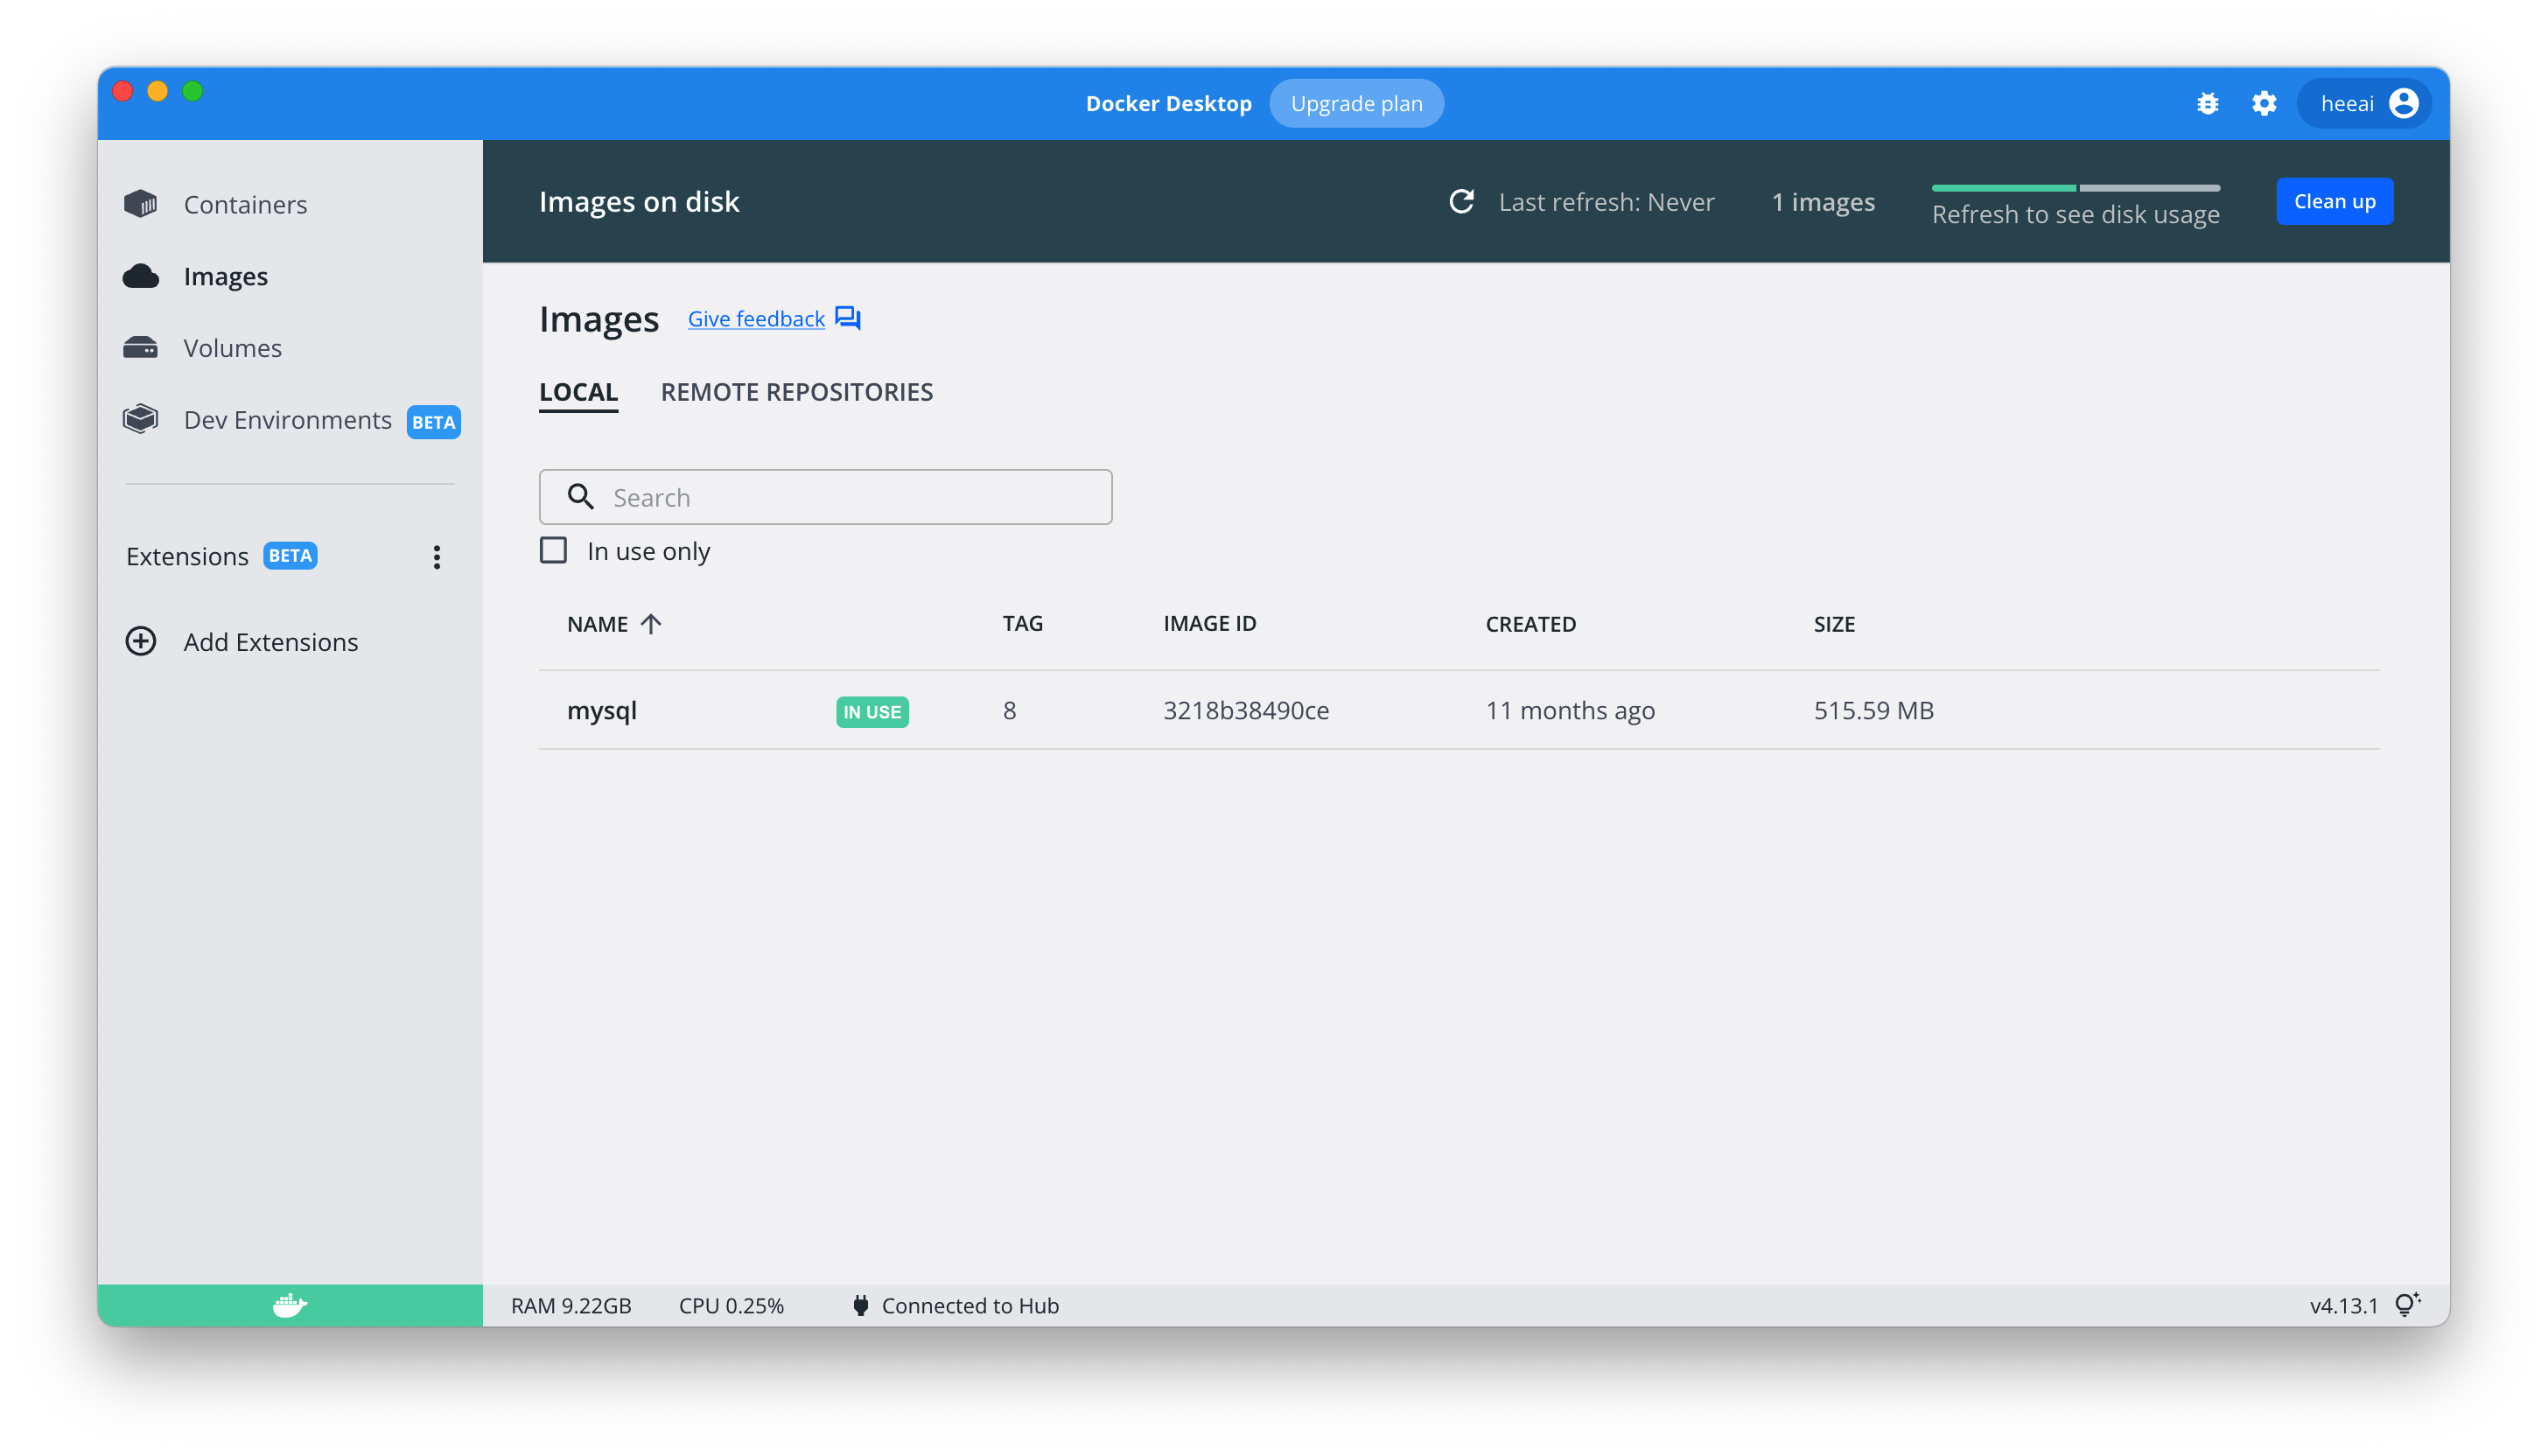Viewport: 2548px width, 1456px height.
Task: Select the Local tab
Action: 578,392
